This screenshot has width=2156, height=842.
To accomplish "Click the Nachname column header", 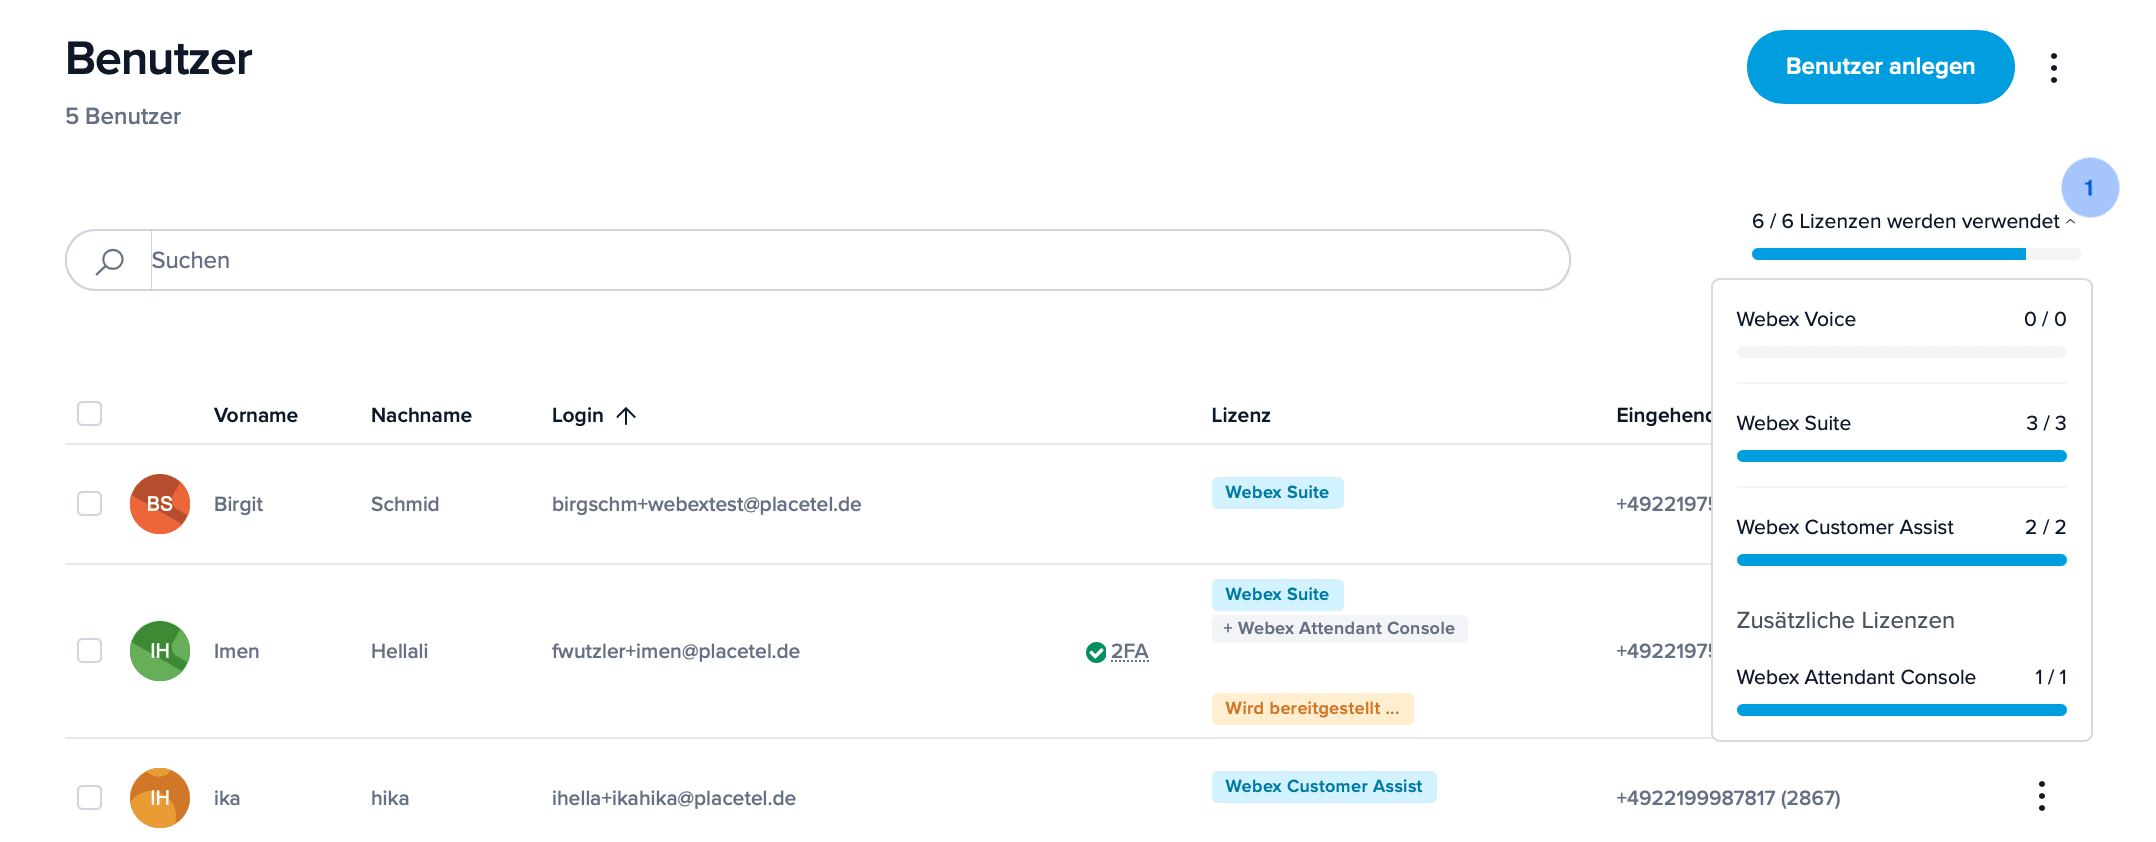I will click(x=421, y=415).
